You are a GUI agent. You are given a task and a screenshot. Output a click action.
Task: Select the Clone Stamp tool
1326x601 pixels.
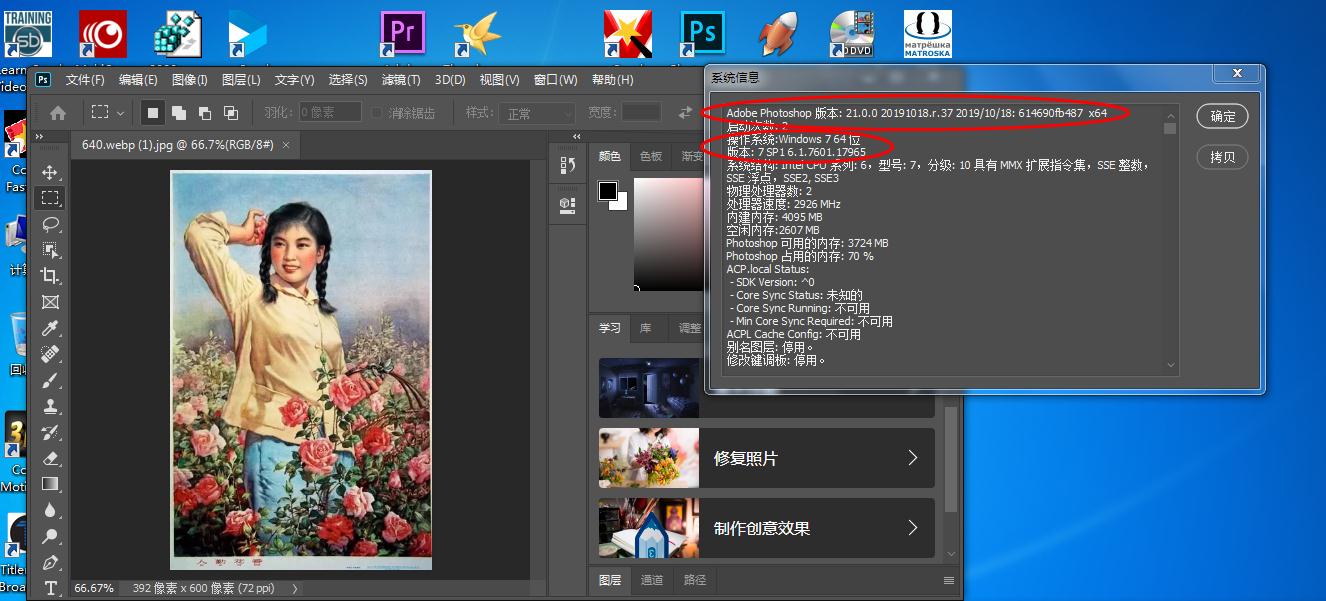[x=50, y=406]
